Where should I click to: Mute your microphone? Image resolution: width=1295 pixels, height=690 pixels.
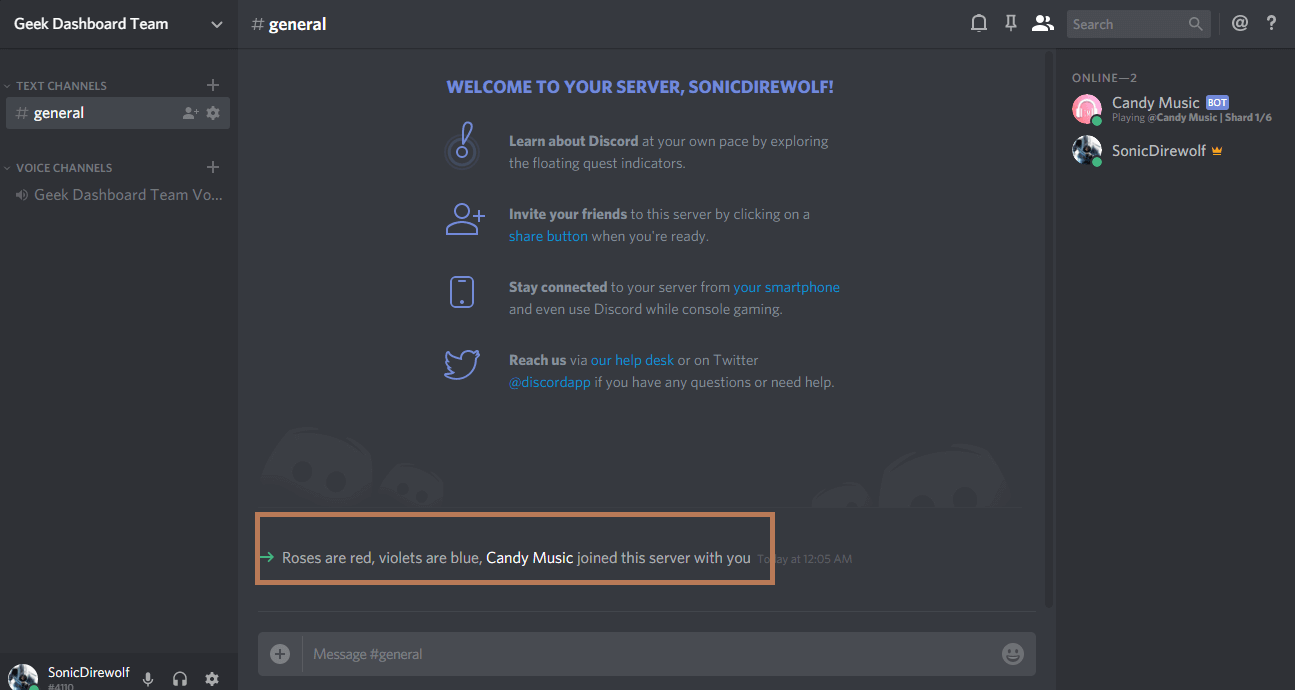click(148, 678)
